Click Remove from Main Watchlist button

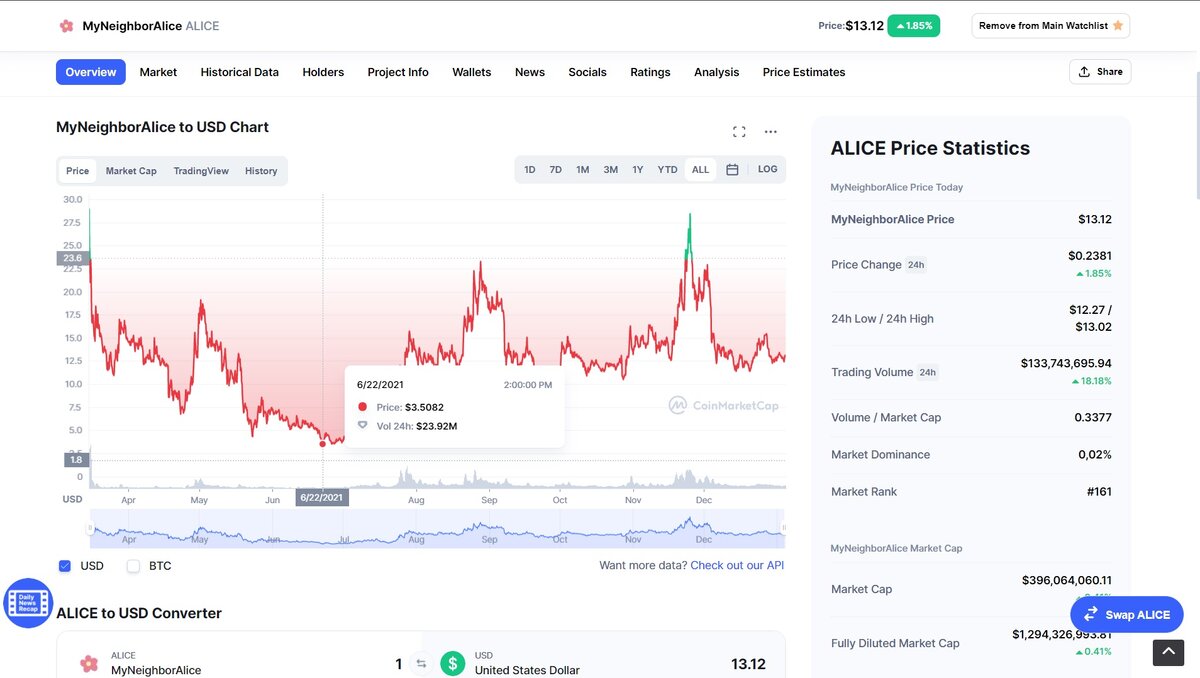pyautogui.click(x=1051, y=26)
